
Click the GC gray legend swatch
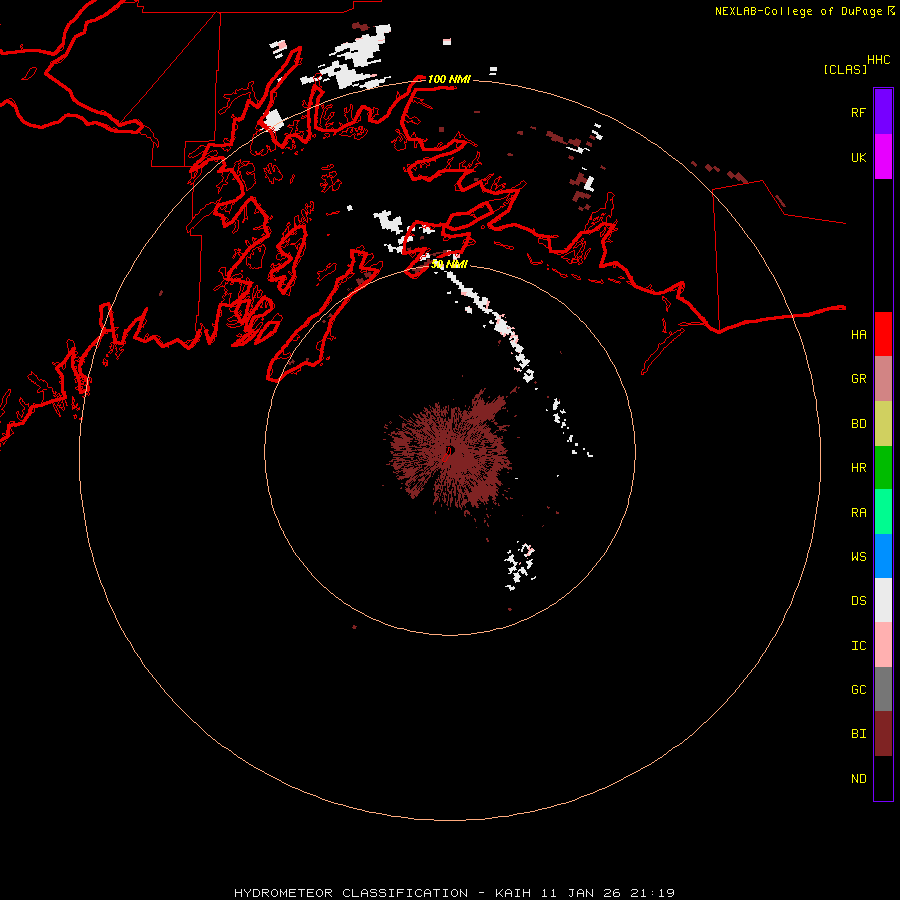tap(883, 689)
